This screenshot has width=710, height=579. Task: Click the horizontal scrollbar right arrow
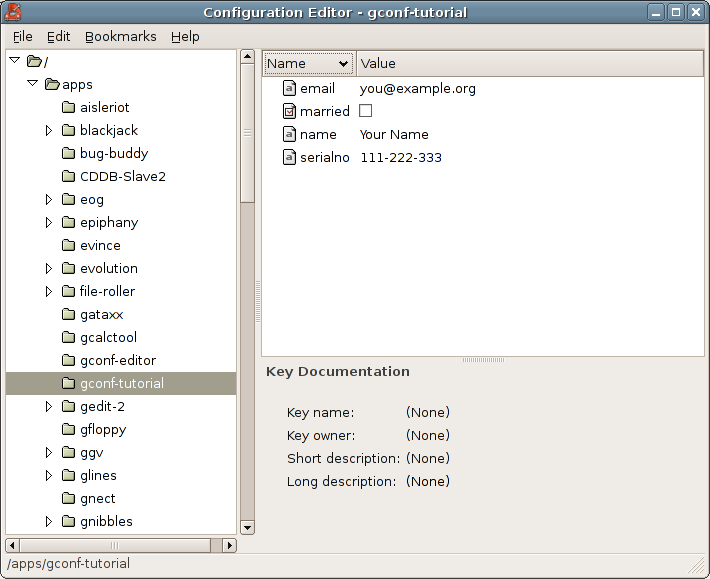pos(230,546)
